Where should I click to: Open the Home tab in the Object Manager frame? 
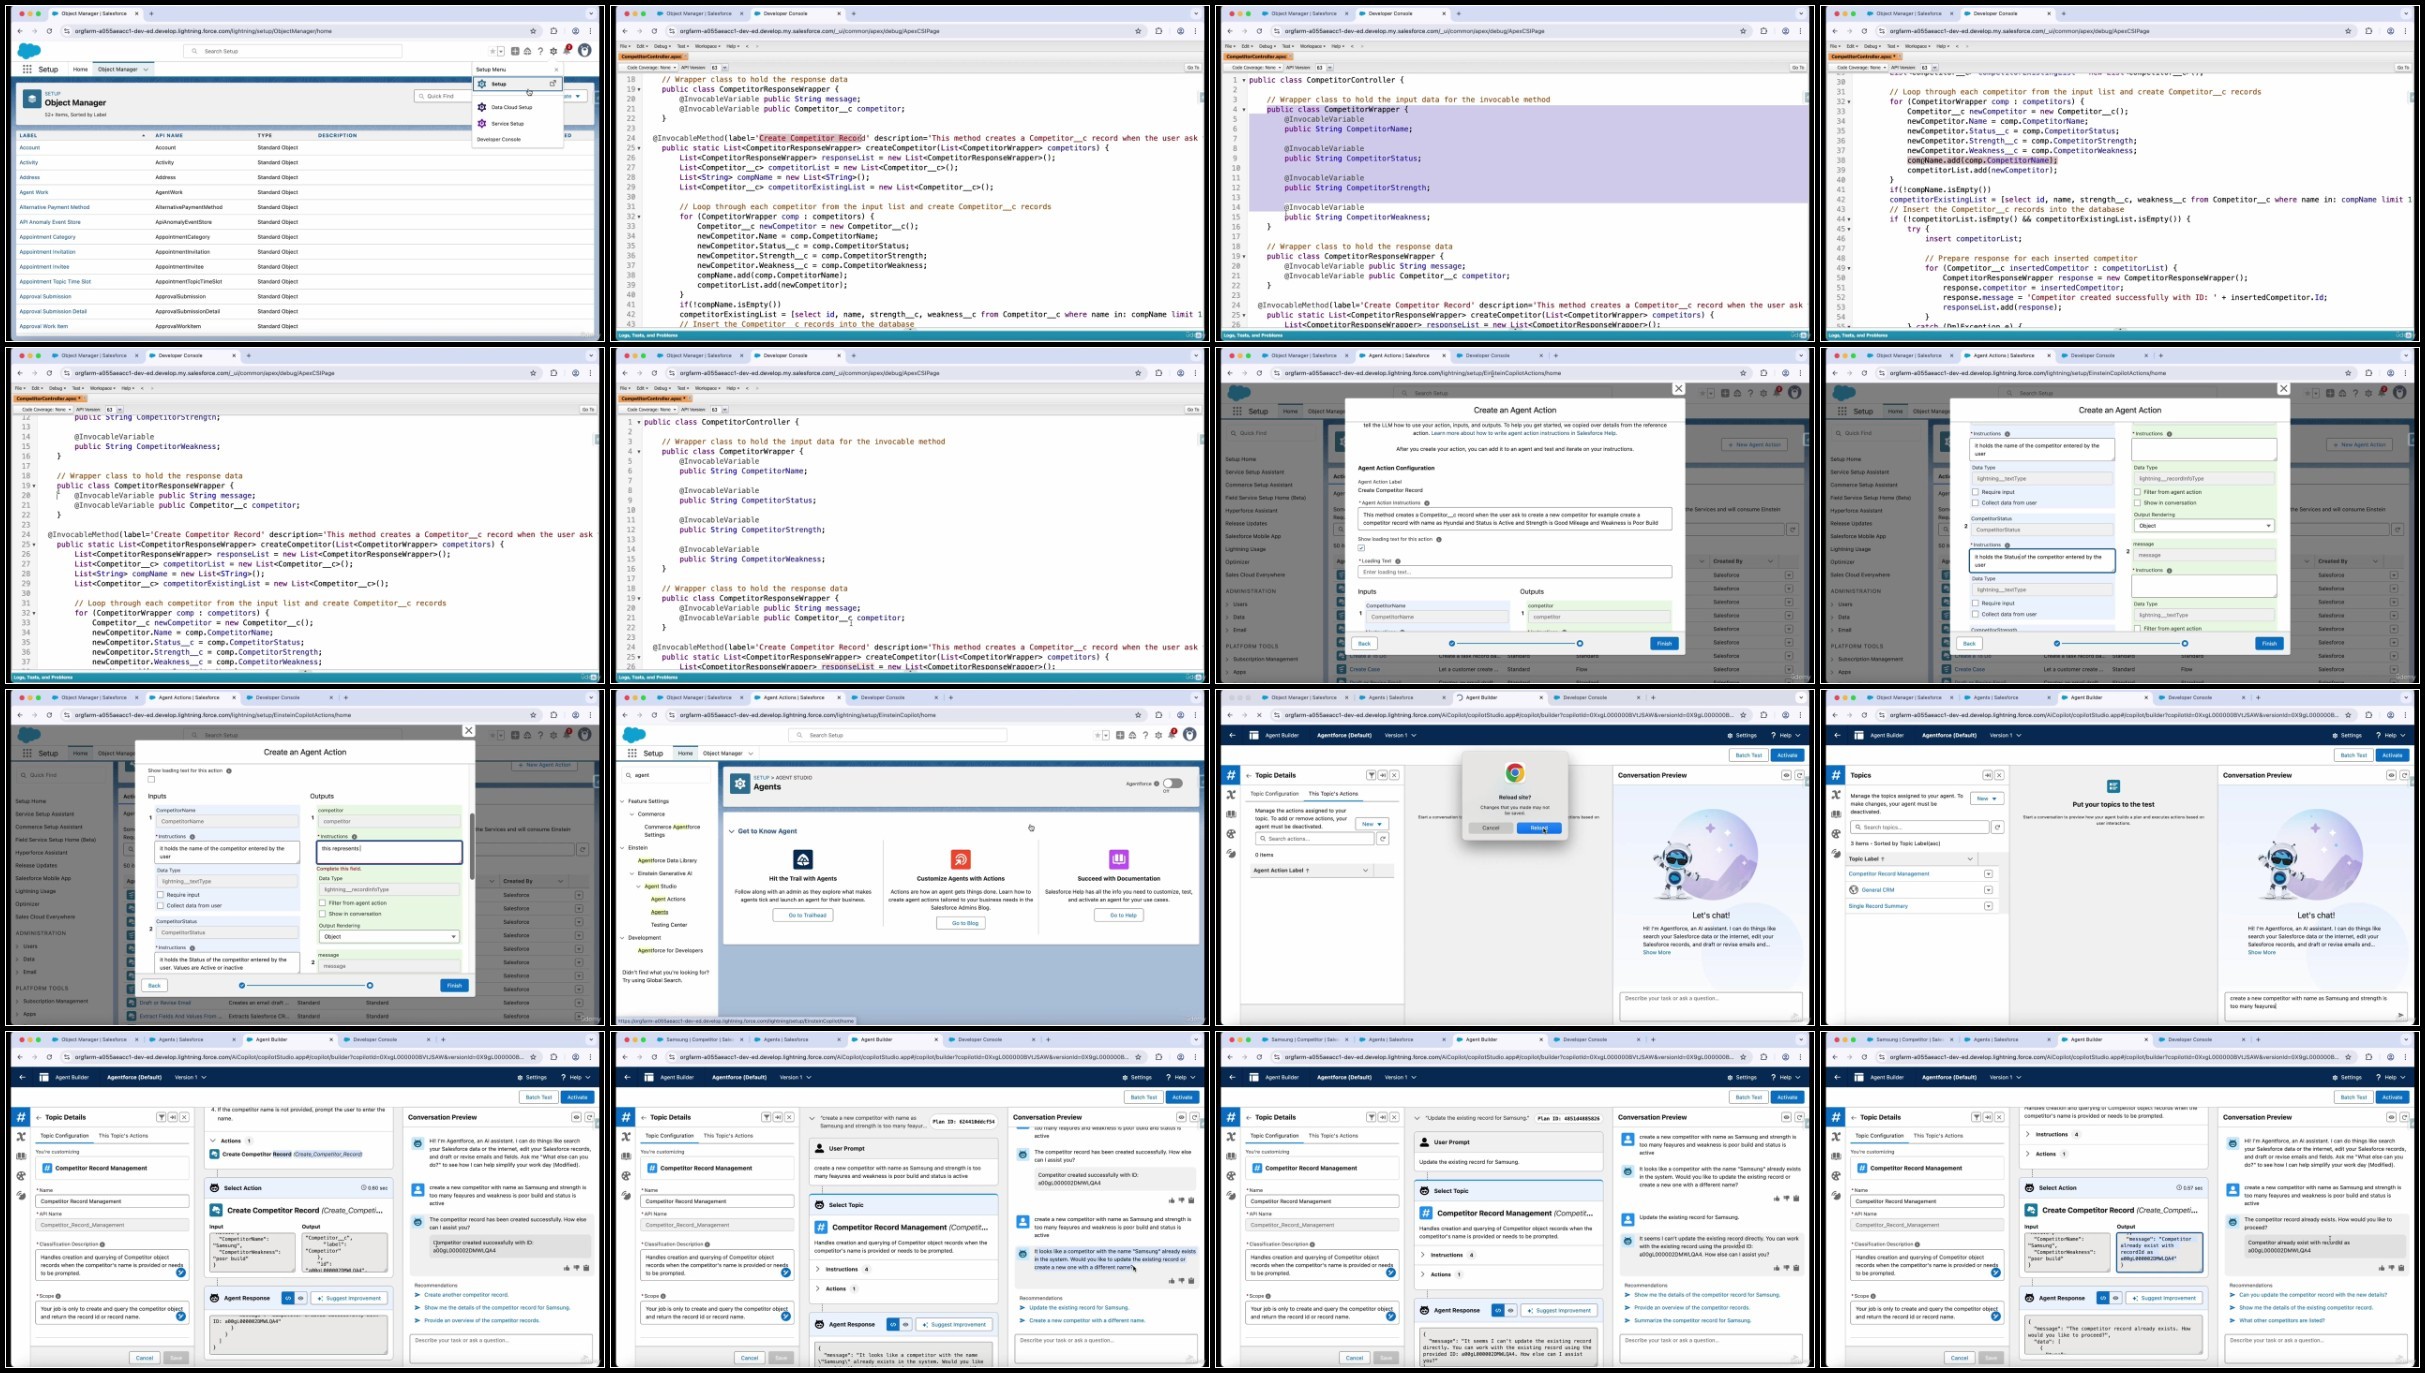tap(80, 69)
